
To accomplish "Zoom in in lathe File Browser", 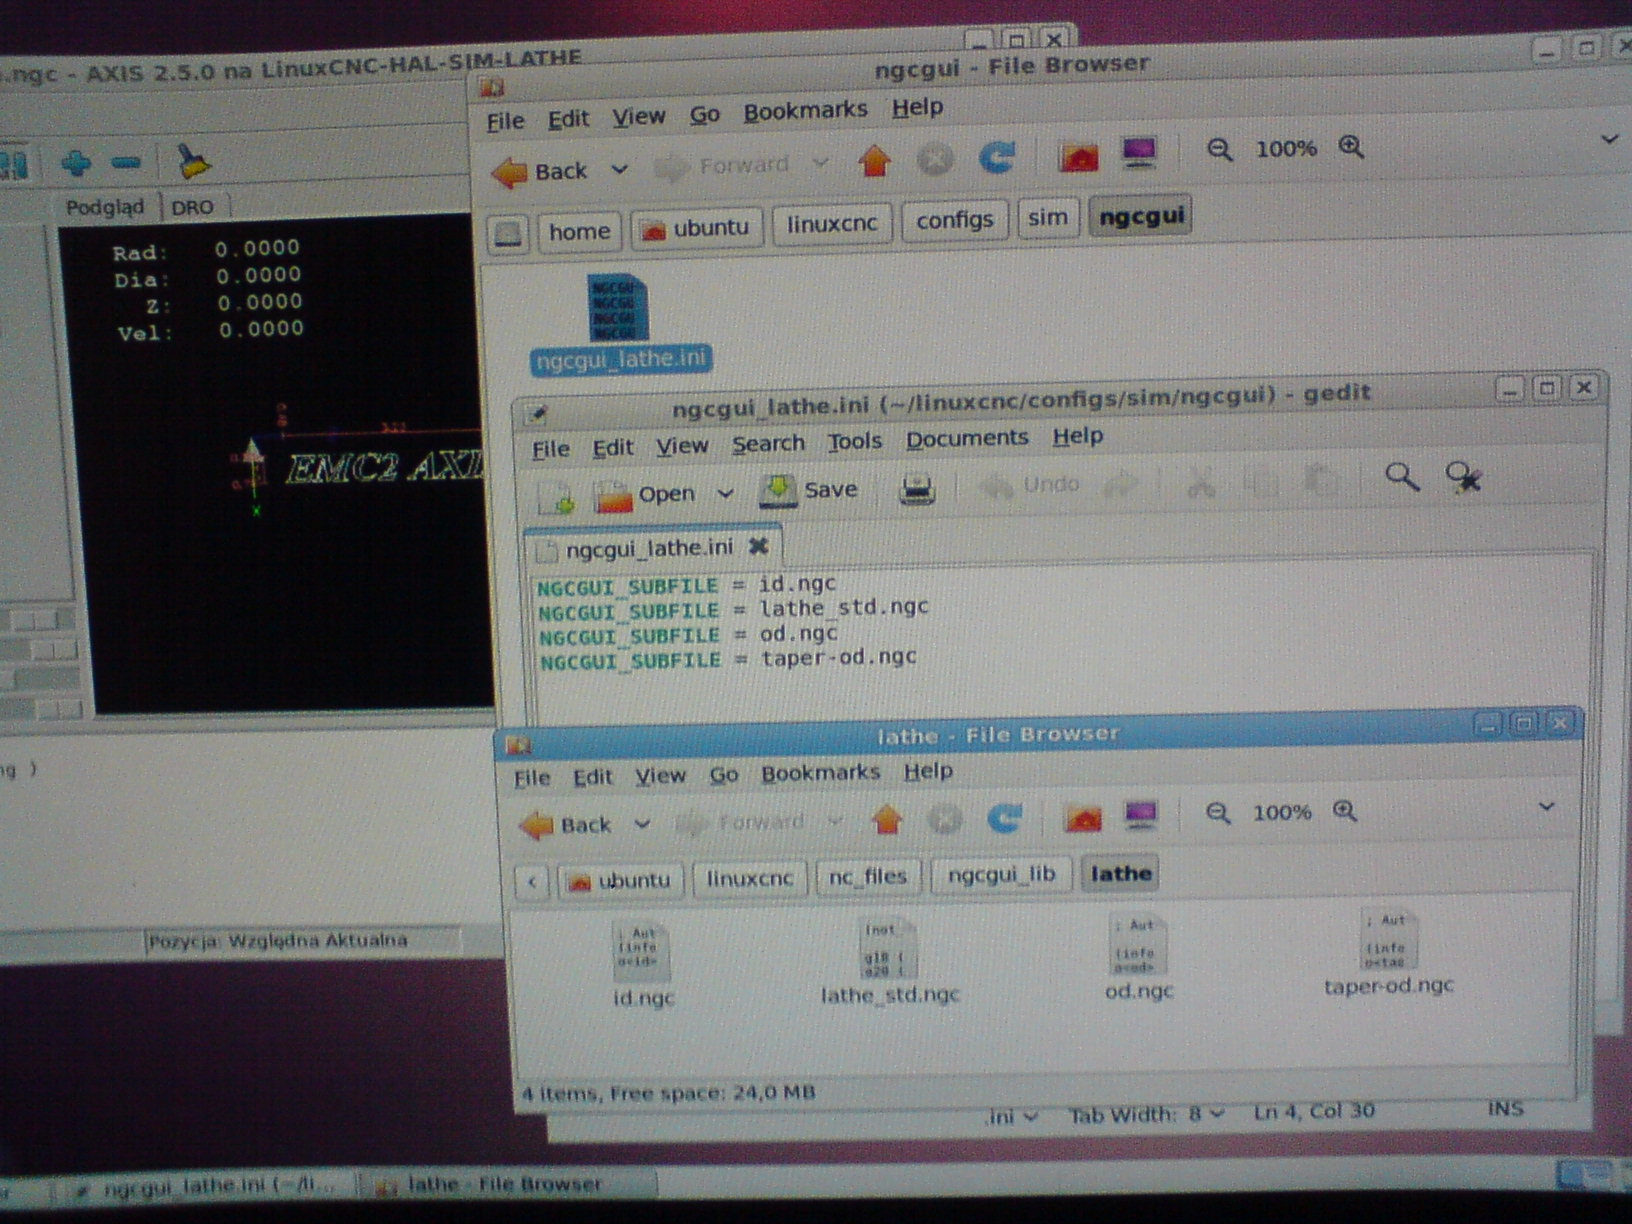I will pyautogui.click(x=1345, y=811).
